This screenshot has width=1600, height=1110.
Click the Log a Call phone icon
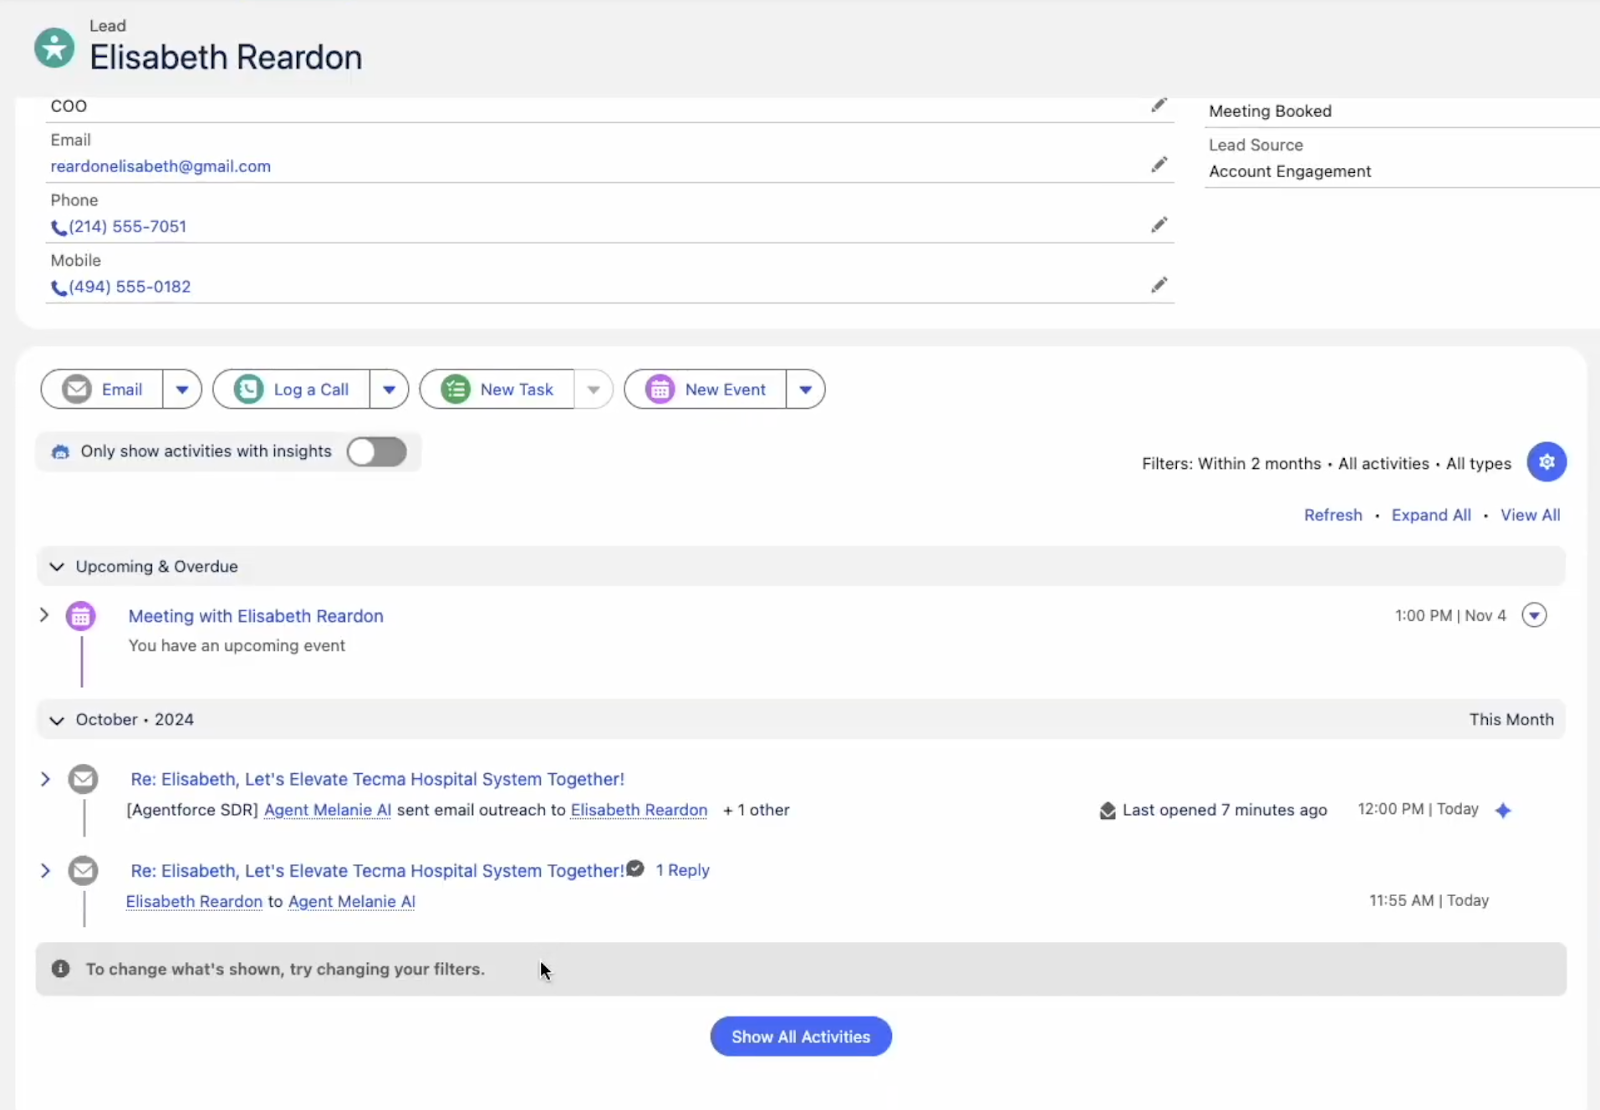pyautogui.click(x=249, y=389)
